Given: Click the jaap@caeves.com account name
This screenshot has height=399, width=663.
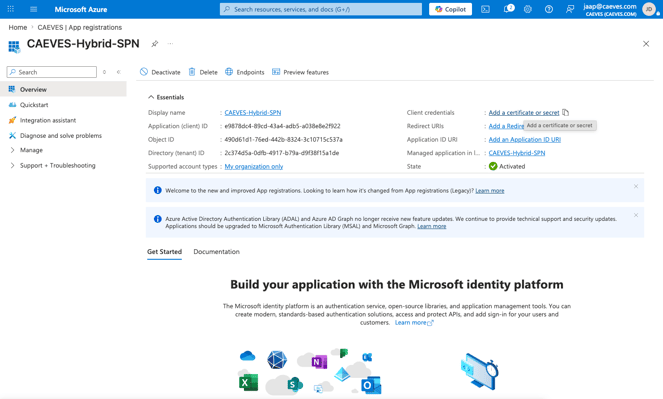Looking at the screenshot, I should pos(609,6).
